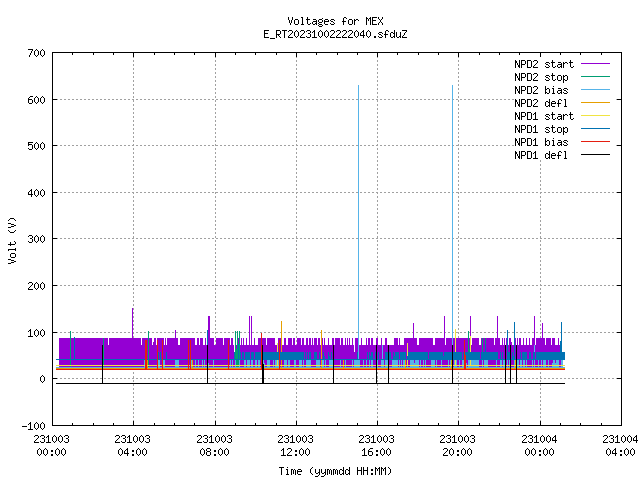This screenshot has width=640, height=480.
Task: Click the purple 150 V spike at 04:00
Action: (x=133, y=322)
